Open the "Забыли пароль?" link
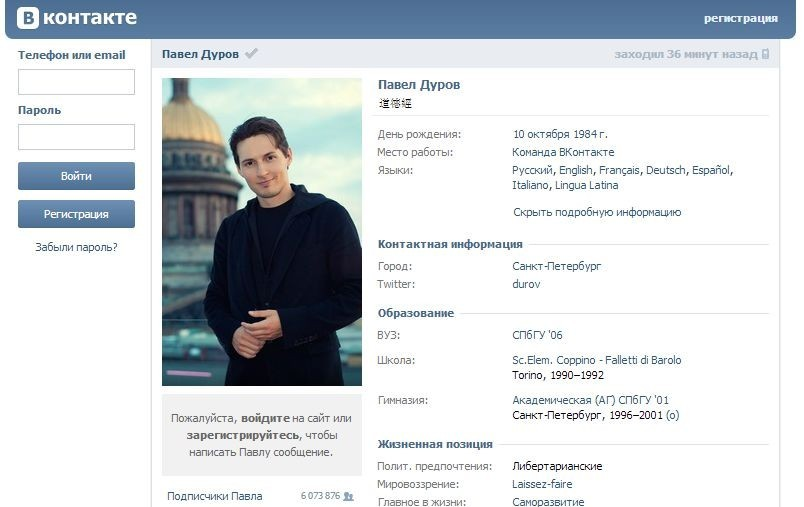Image resolution: width=804 pixels, height=507 pixels. point(76,246)
